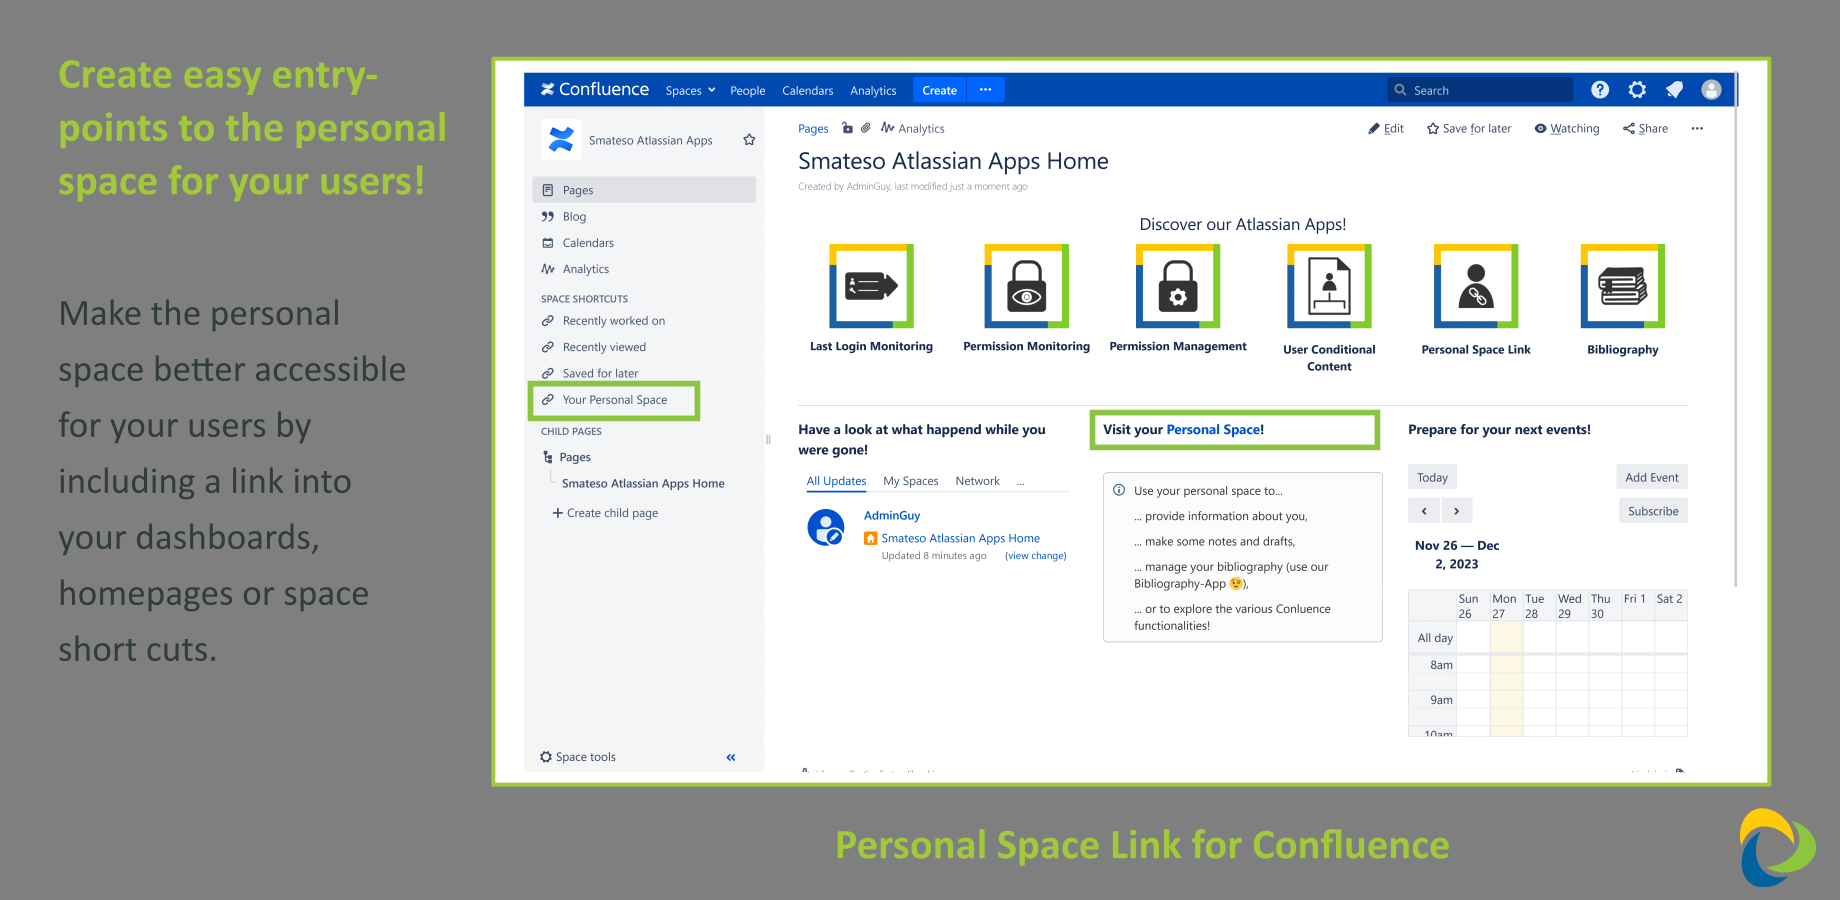
Task: Select the All Updates tab
Action: click(x=836, y=482)
